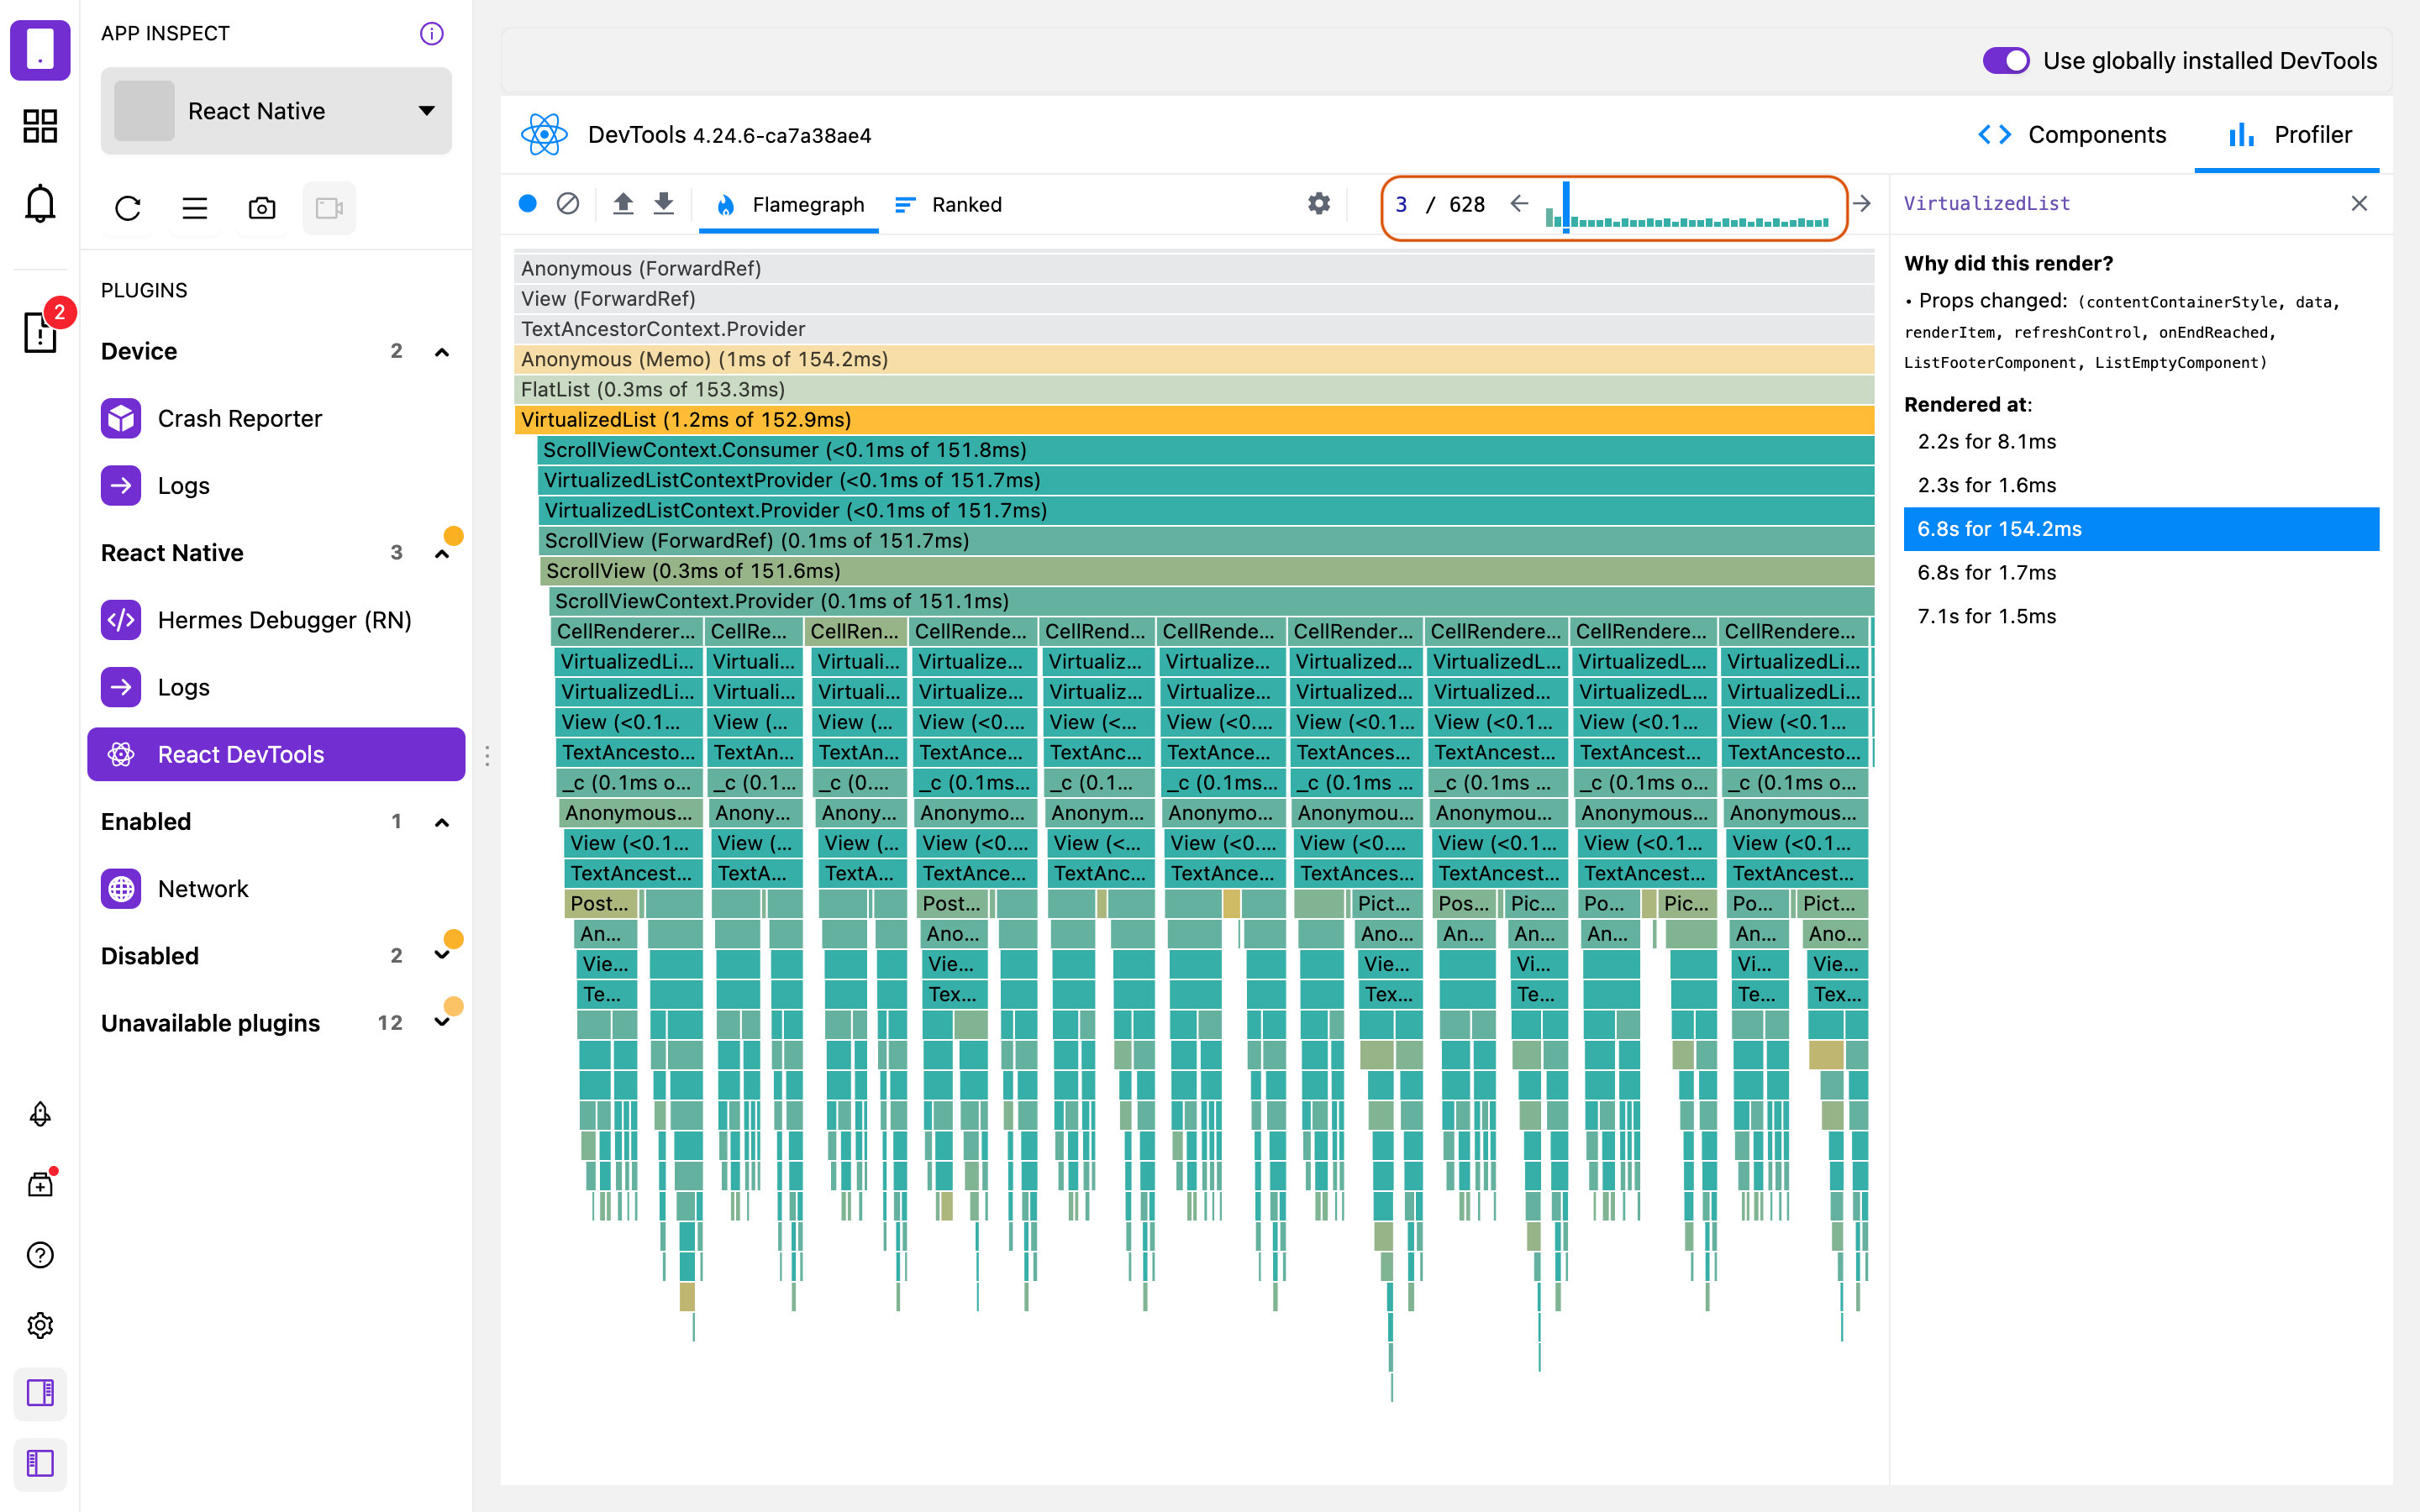This screenshot has width=2420, height=1512.
Task: Open the Network plugin
Action: (276, 889)
